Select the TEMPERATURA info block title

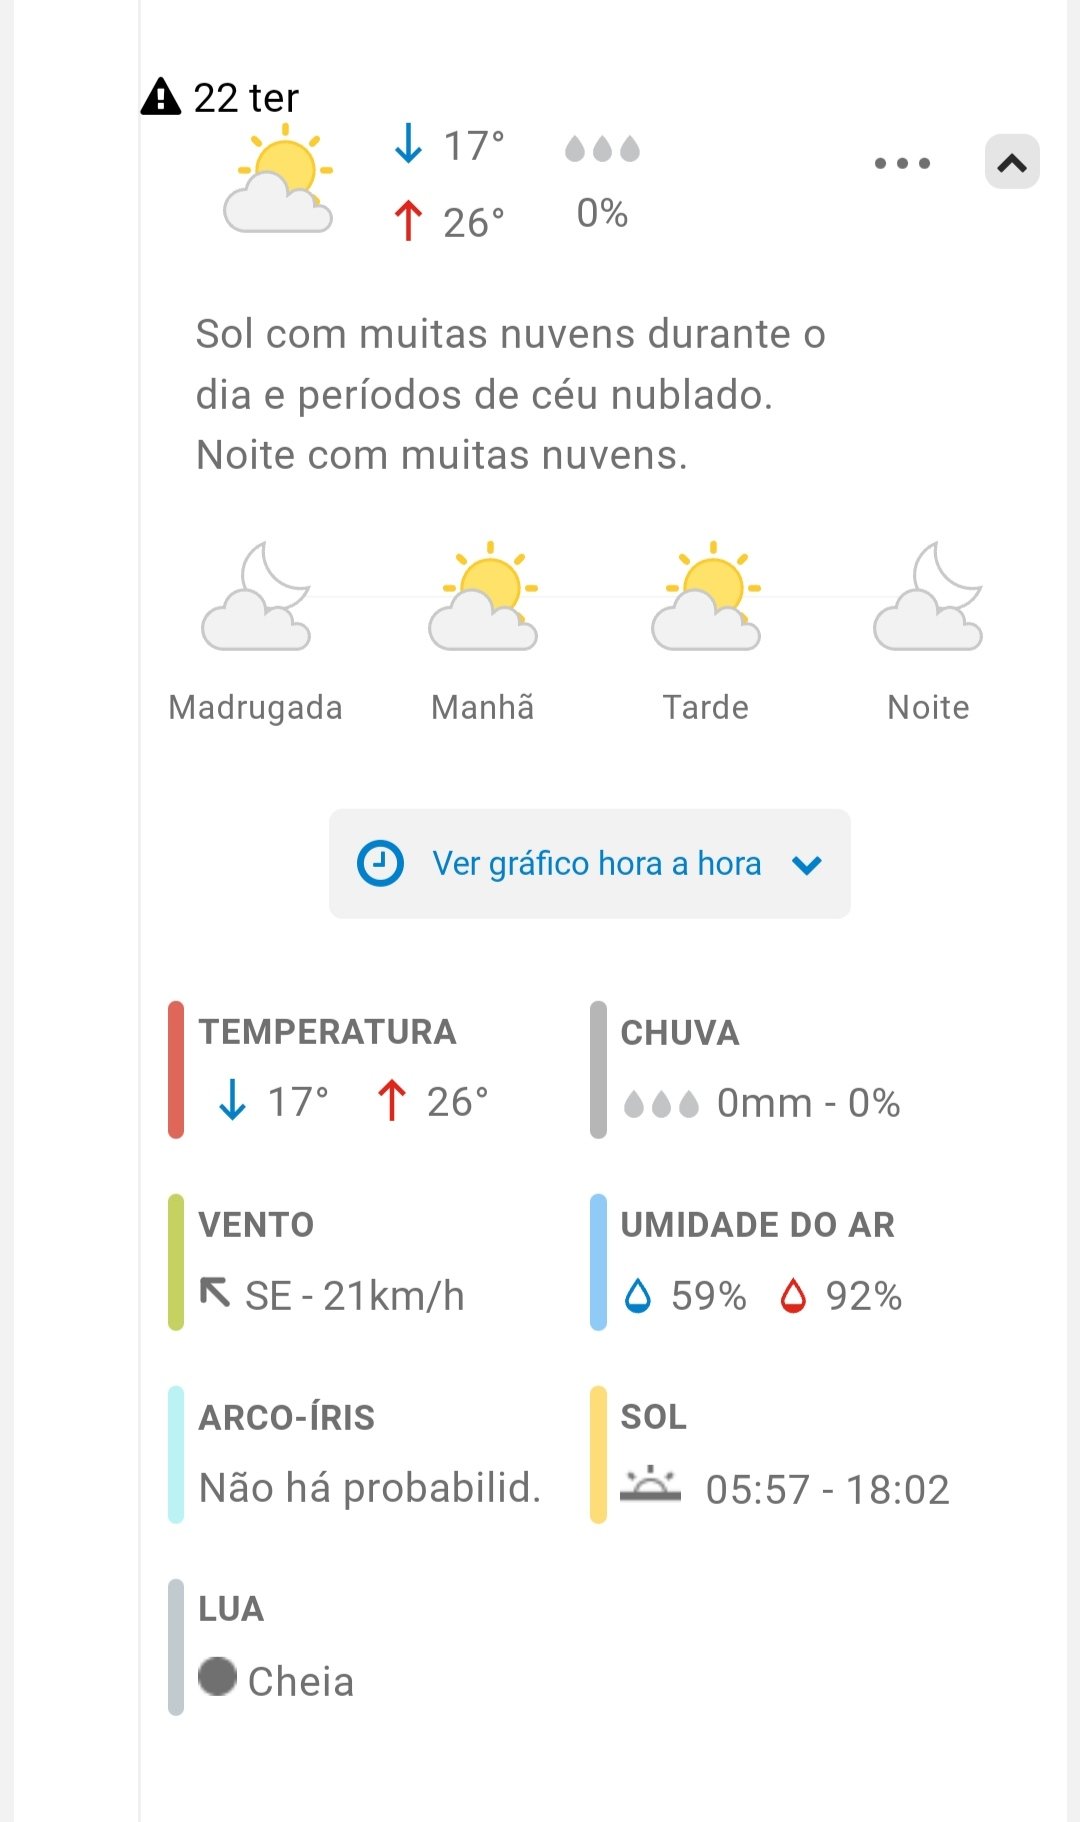[327, 1032]
